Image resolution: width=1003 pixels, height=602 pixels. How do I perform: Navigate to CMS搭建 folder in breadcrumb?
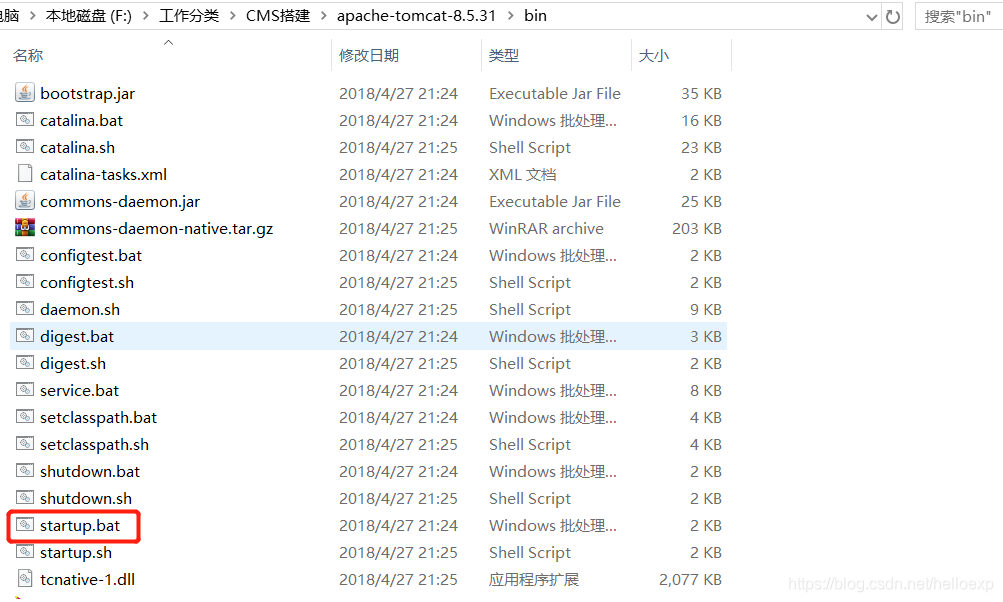coord(278,16)
